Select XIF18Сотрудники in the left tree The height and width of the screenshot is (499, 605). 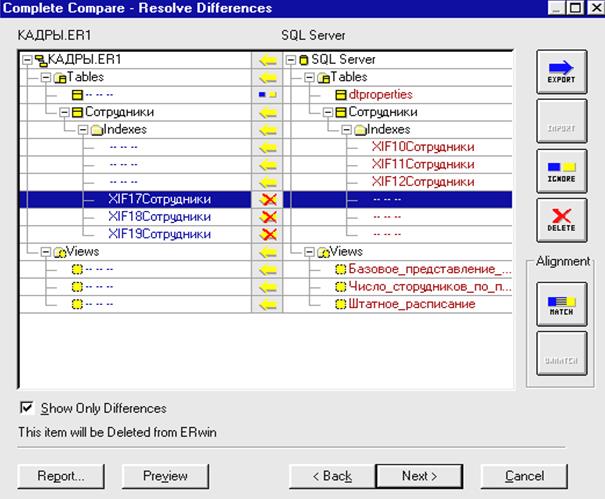click(x=160, y=217)
